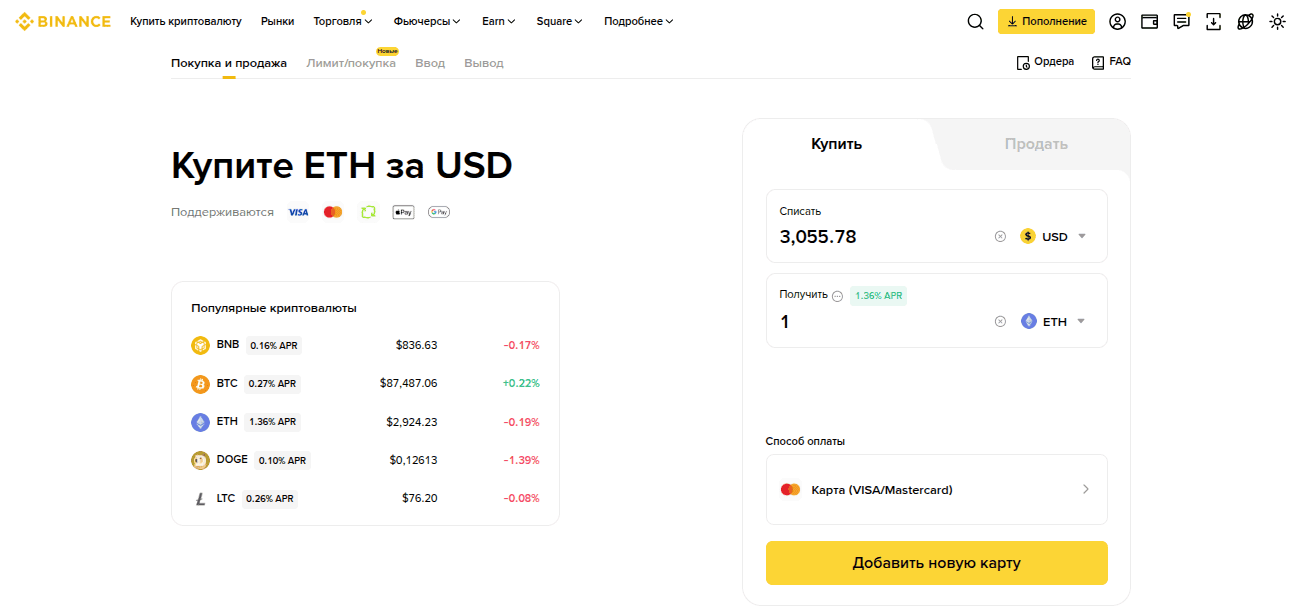The image size is (1293, 614).
Task: Click the Ордера orders icon
Action: click(x=1023, y=63)
